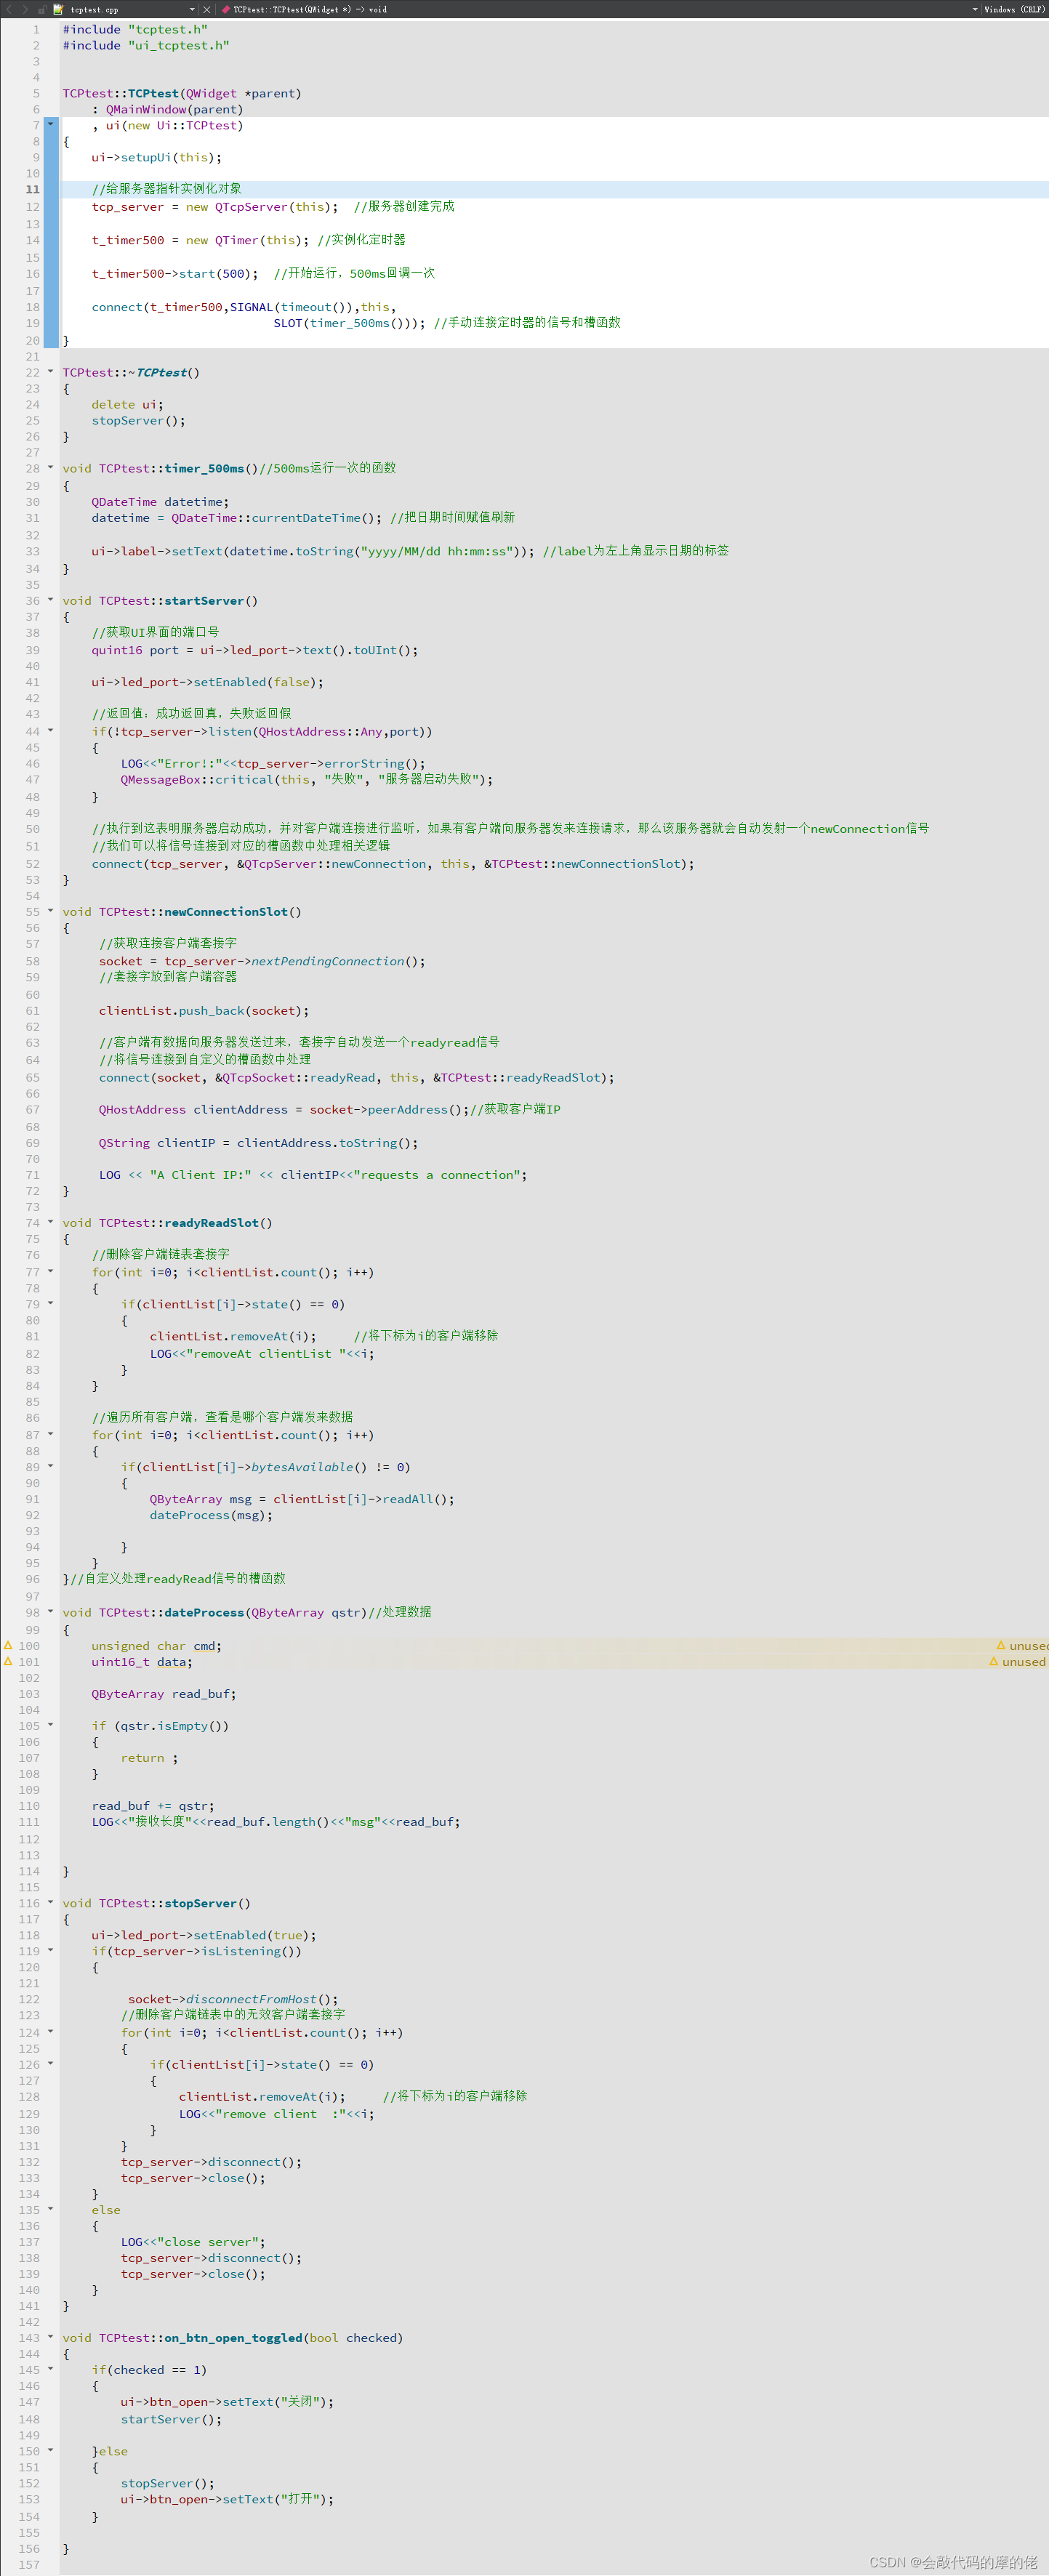Click the pink symbol icon beside TCPtest::TCPtest
The height and width of the screenshot is (2576, 1049).
225,9
